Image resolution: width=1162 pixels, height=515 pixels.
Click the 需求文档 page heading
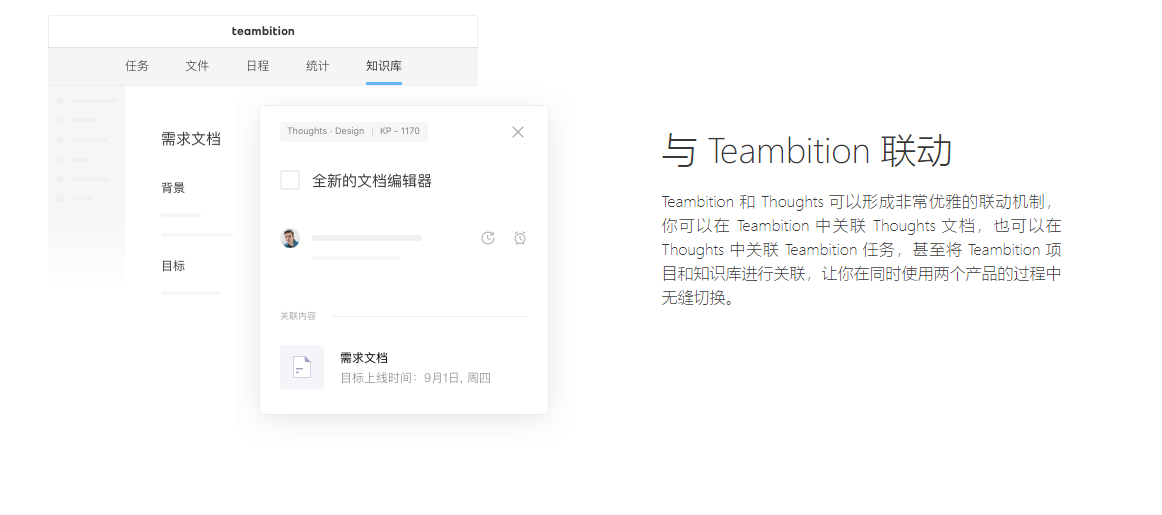pos(190,139)
